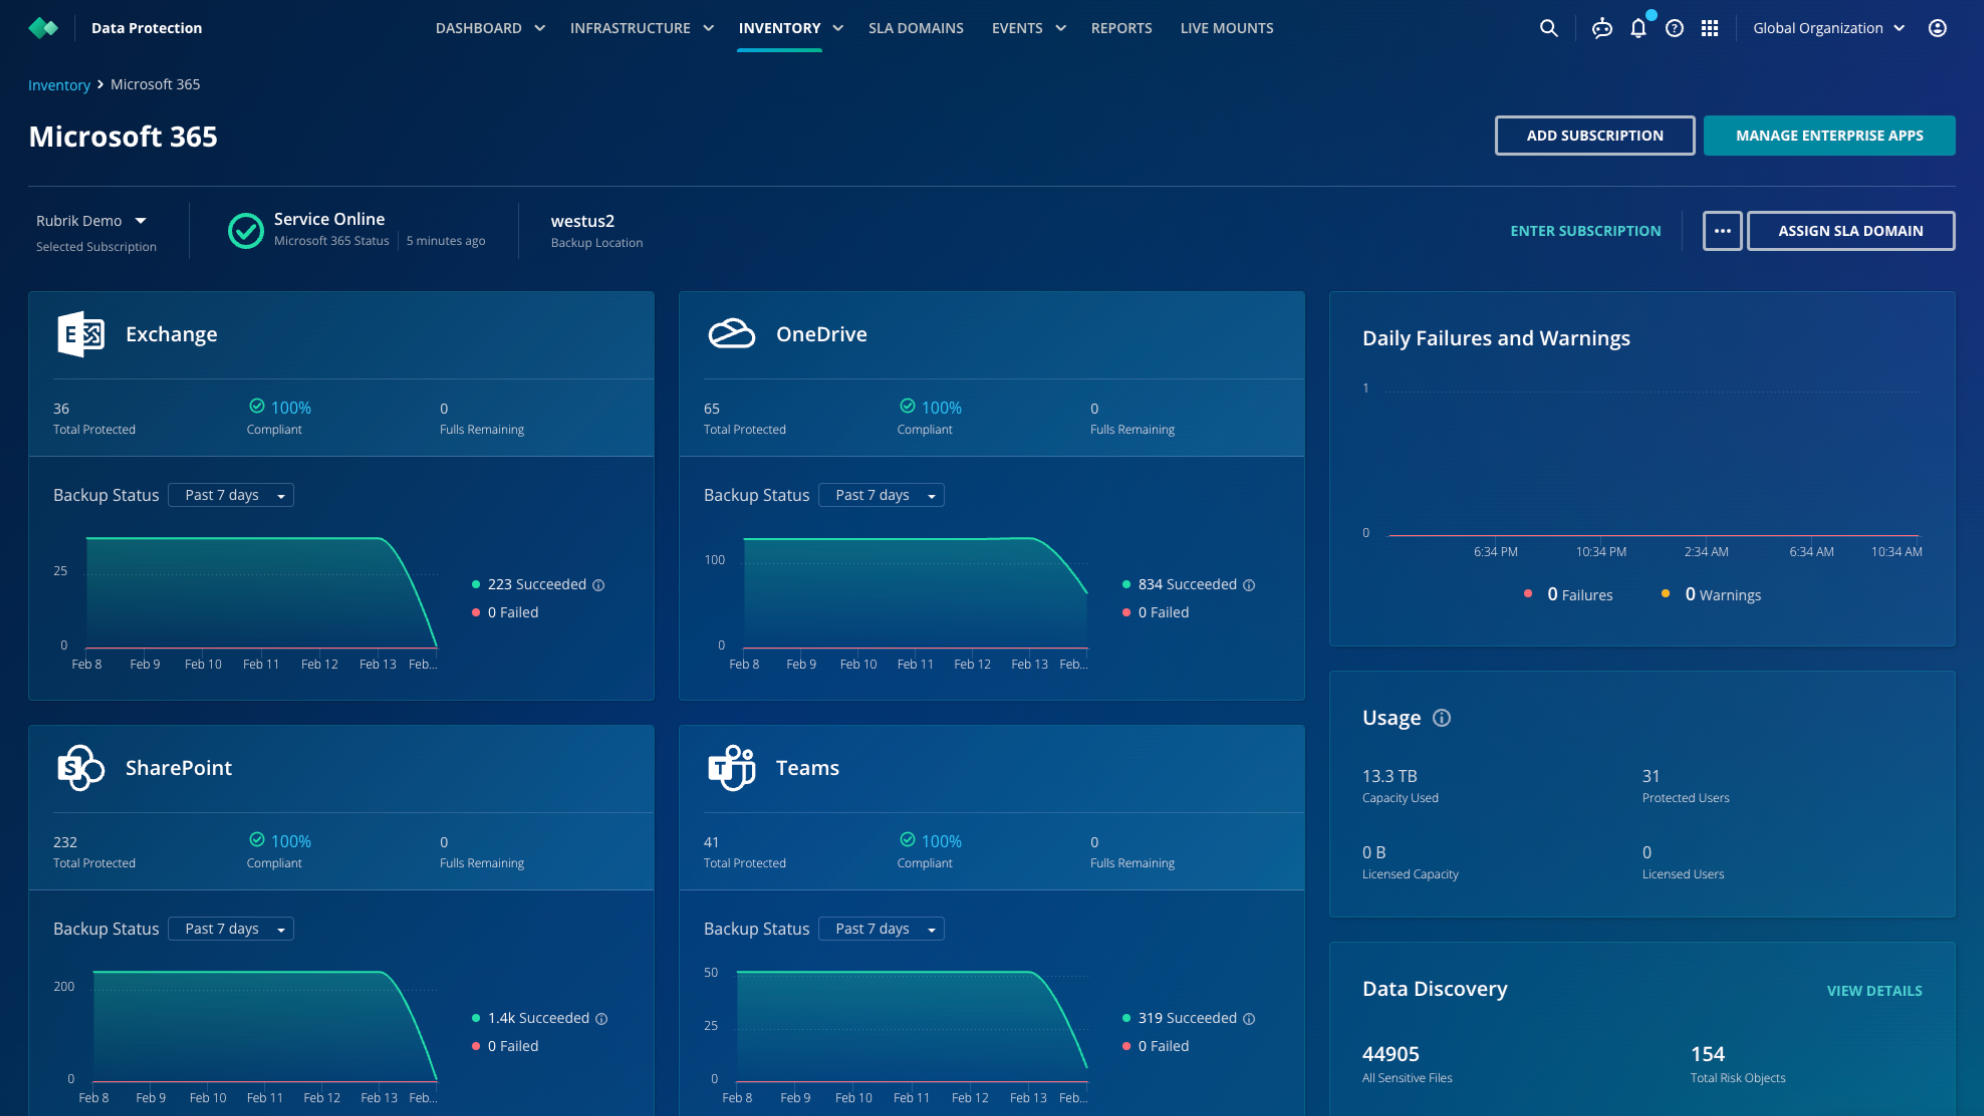Click info icon next to 1.4k Succeeded

pos(602,1019)
